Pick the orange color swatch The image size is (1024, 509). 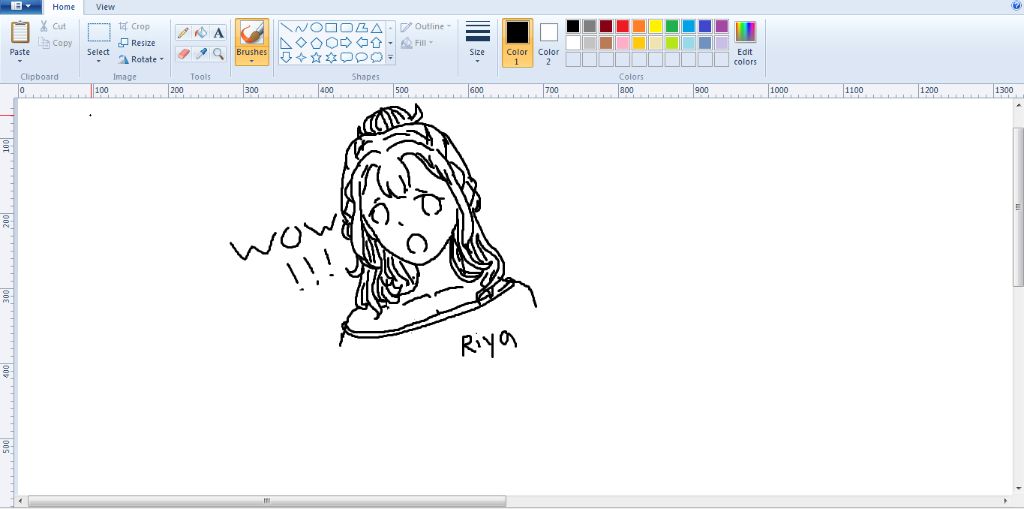coord(639,26)
